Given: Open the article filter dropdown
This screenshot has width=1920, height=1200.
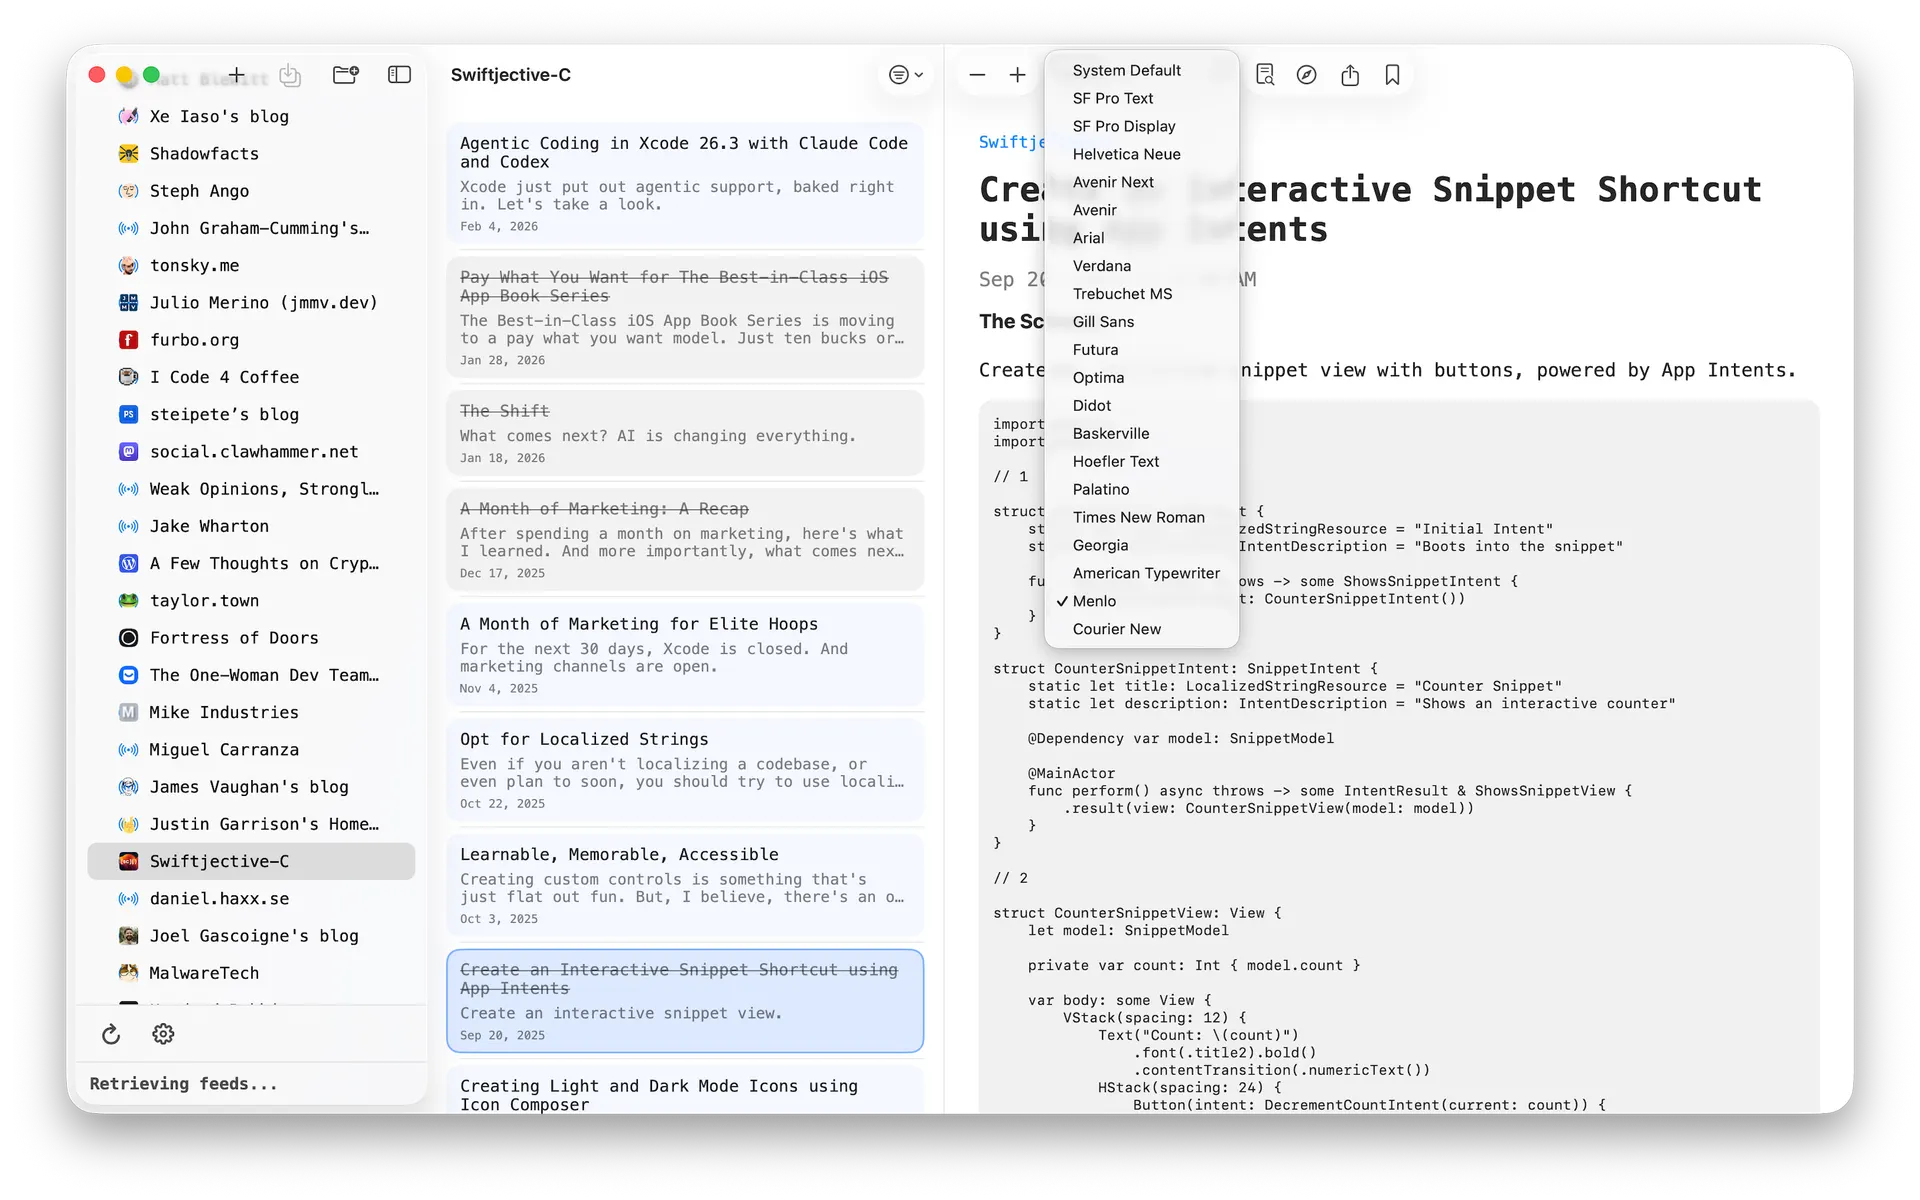Looking at the screenshot, I should pyautogui.click(x=906, y=75).
